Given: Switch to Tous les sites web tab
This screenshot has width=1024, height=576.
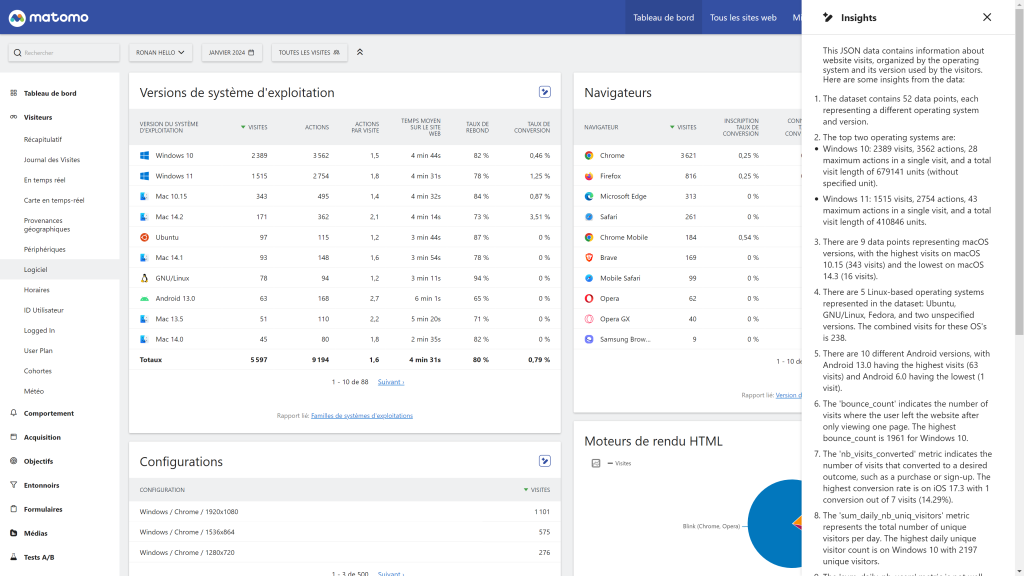Looking at the screenshot, I should click(x=743, y=17).
